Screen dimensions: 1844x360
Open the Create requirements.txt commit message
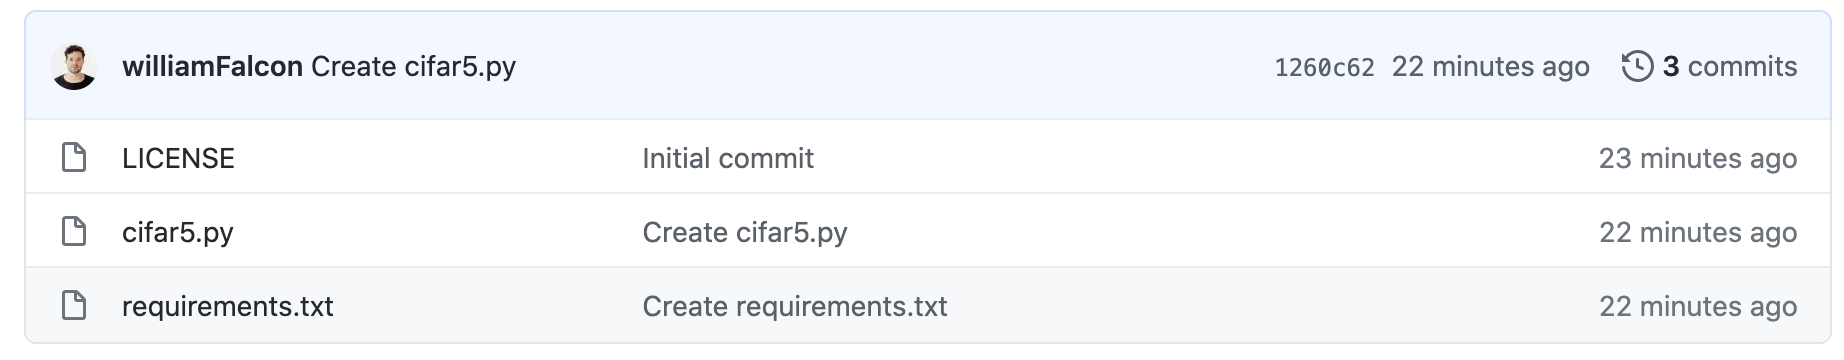point(795,306)
